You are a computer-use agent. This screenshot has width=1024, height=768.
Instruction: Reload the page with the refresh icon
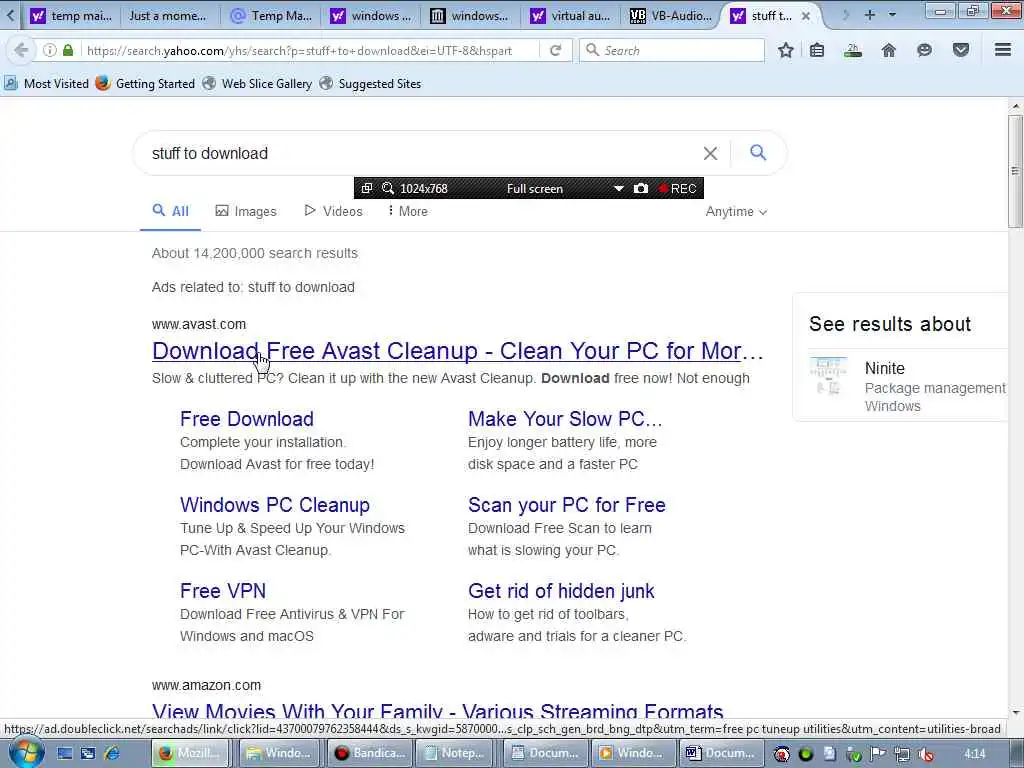coord(556,50)
